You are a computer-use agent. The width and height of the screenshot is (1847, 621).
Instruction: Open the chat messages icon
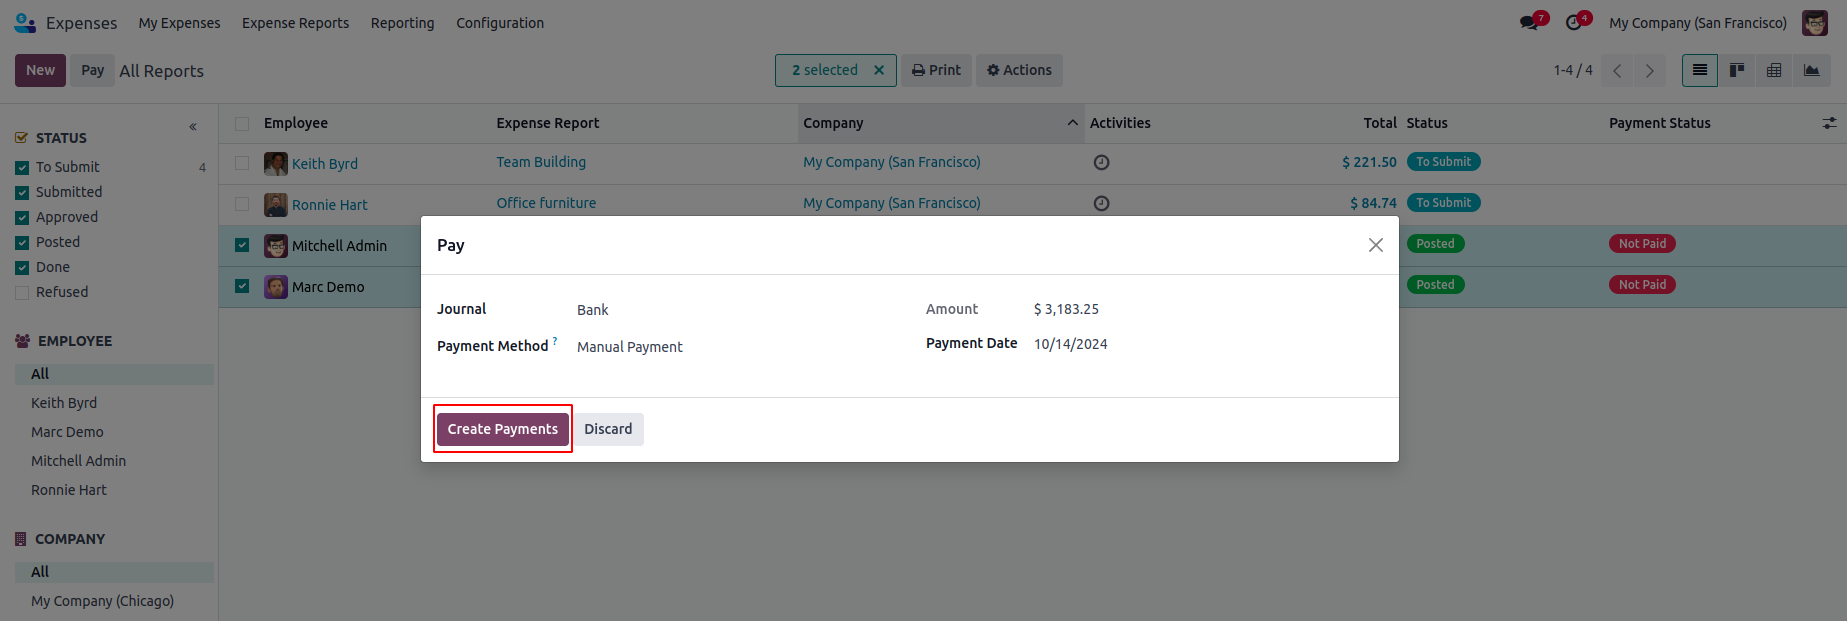(x=1530, y=22)
